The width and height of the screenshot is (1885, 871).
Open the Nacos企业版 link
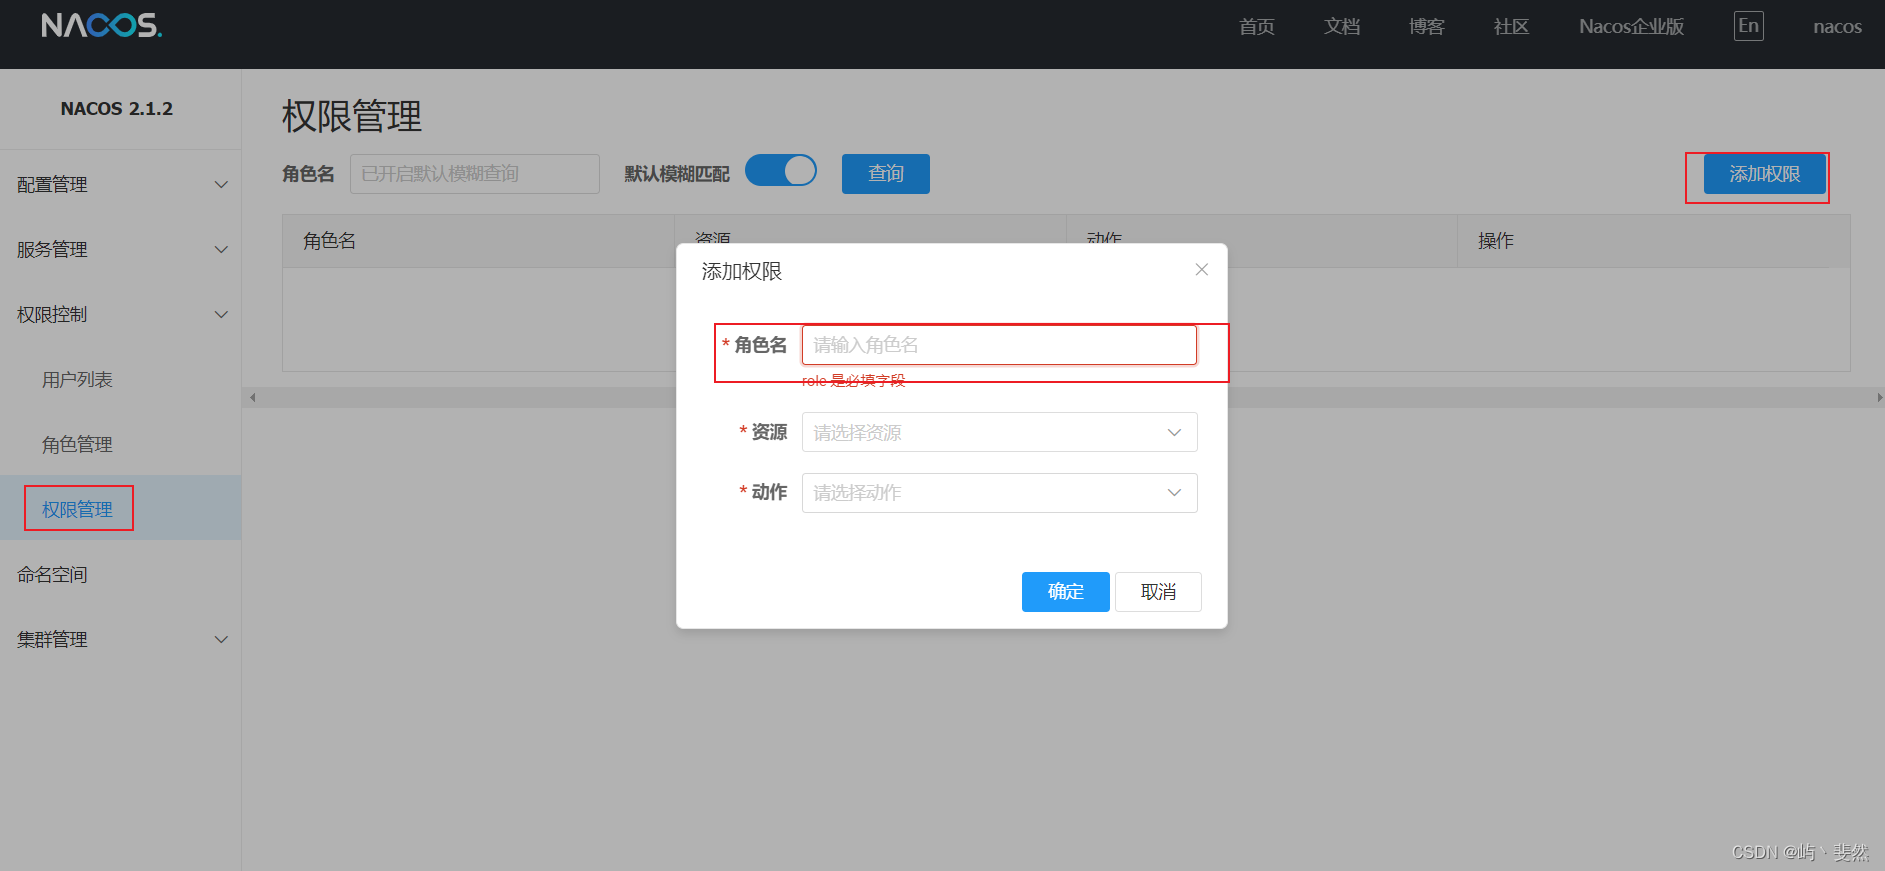(x=1631, y=26)
